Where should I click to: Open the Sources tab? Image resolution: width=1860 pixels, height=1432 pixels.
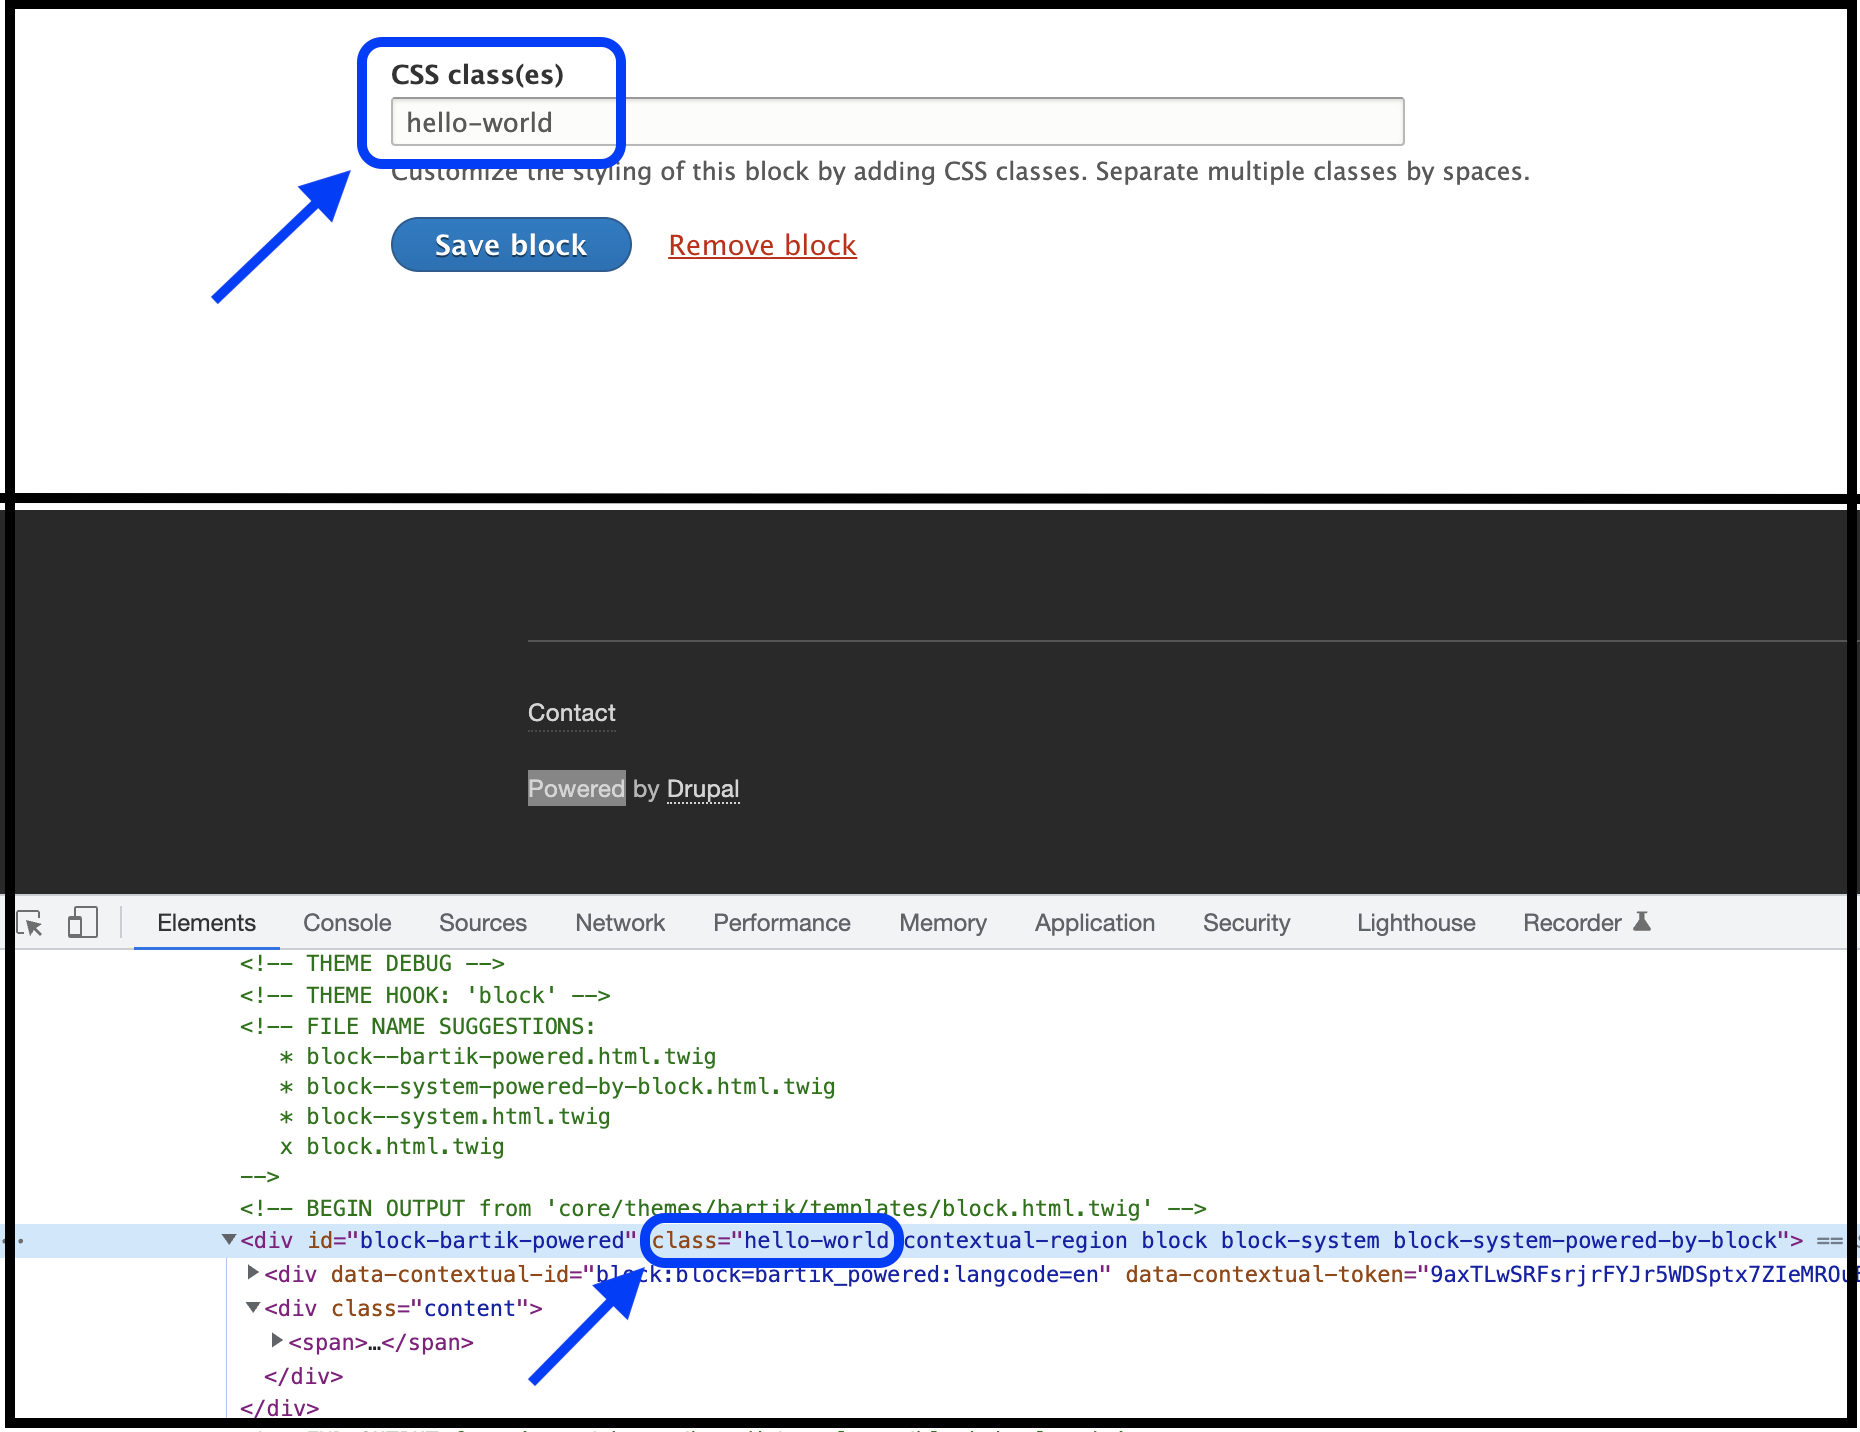482,923
